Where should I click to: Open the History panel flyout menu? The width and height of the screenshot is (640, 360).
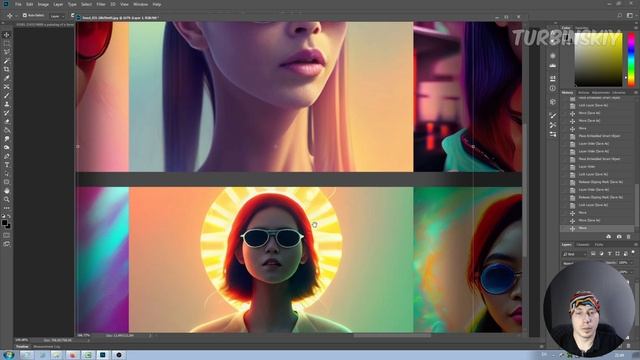[x=635, y=93]
